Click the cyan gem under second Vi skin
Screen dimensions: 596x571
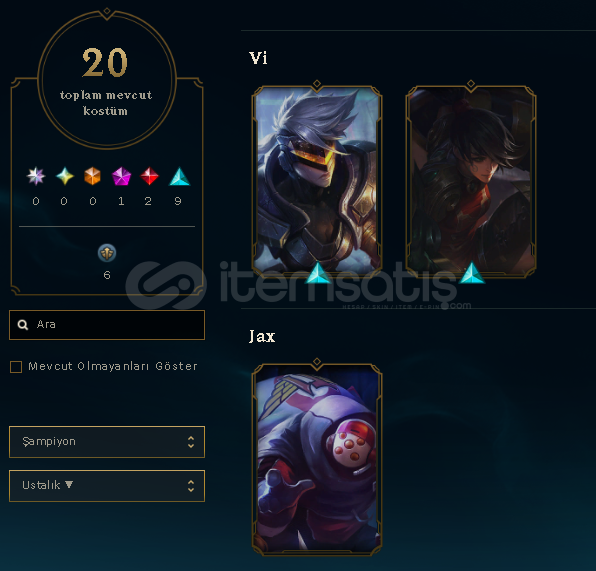pyautogui.click(x=472, y=273)
